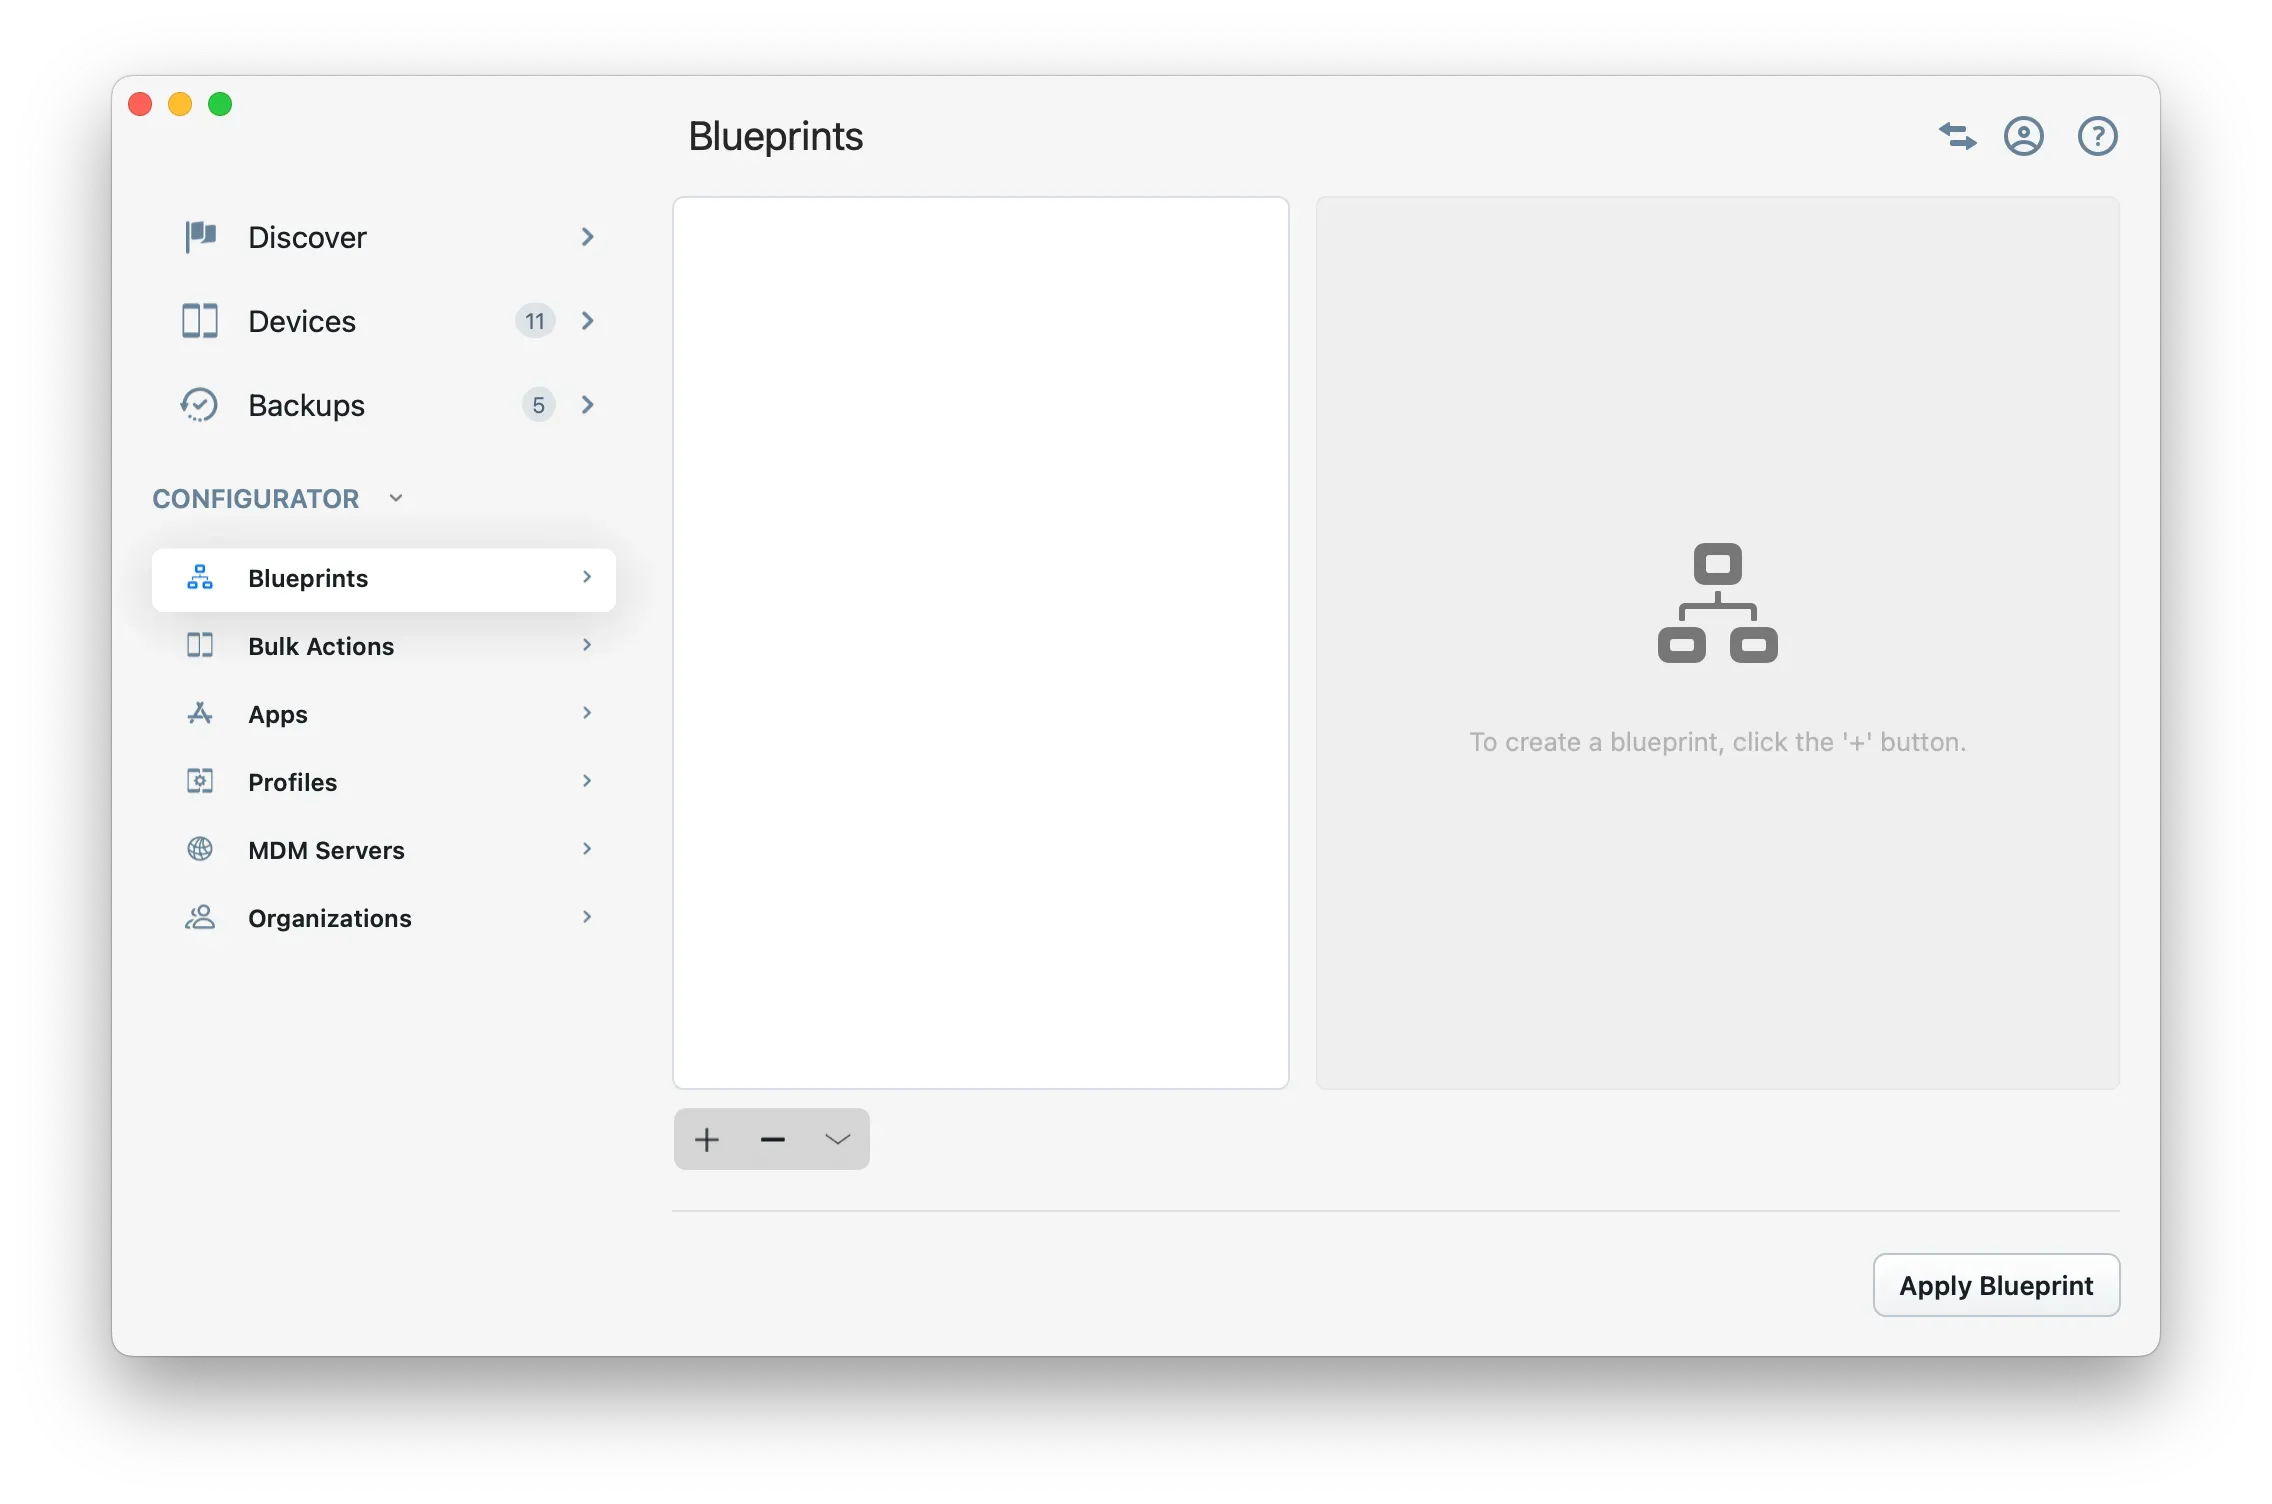Click the Devices count badge showing 11

[x=535, y=321]
